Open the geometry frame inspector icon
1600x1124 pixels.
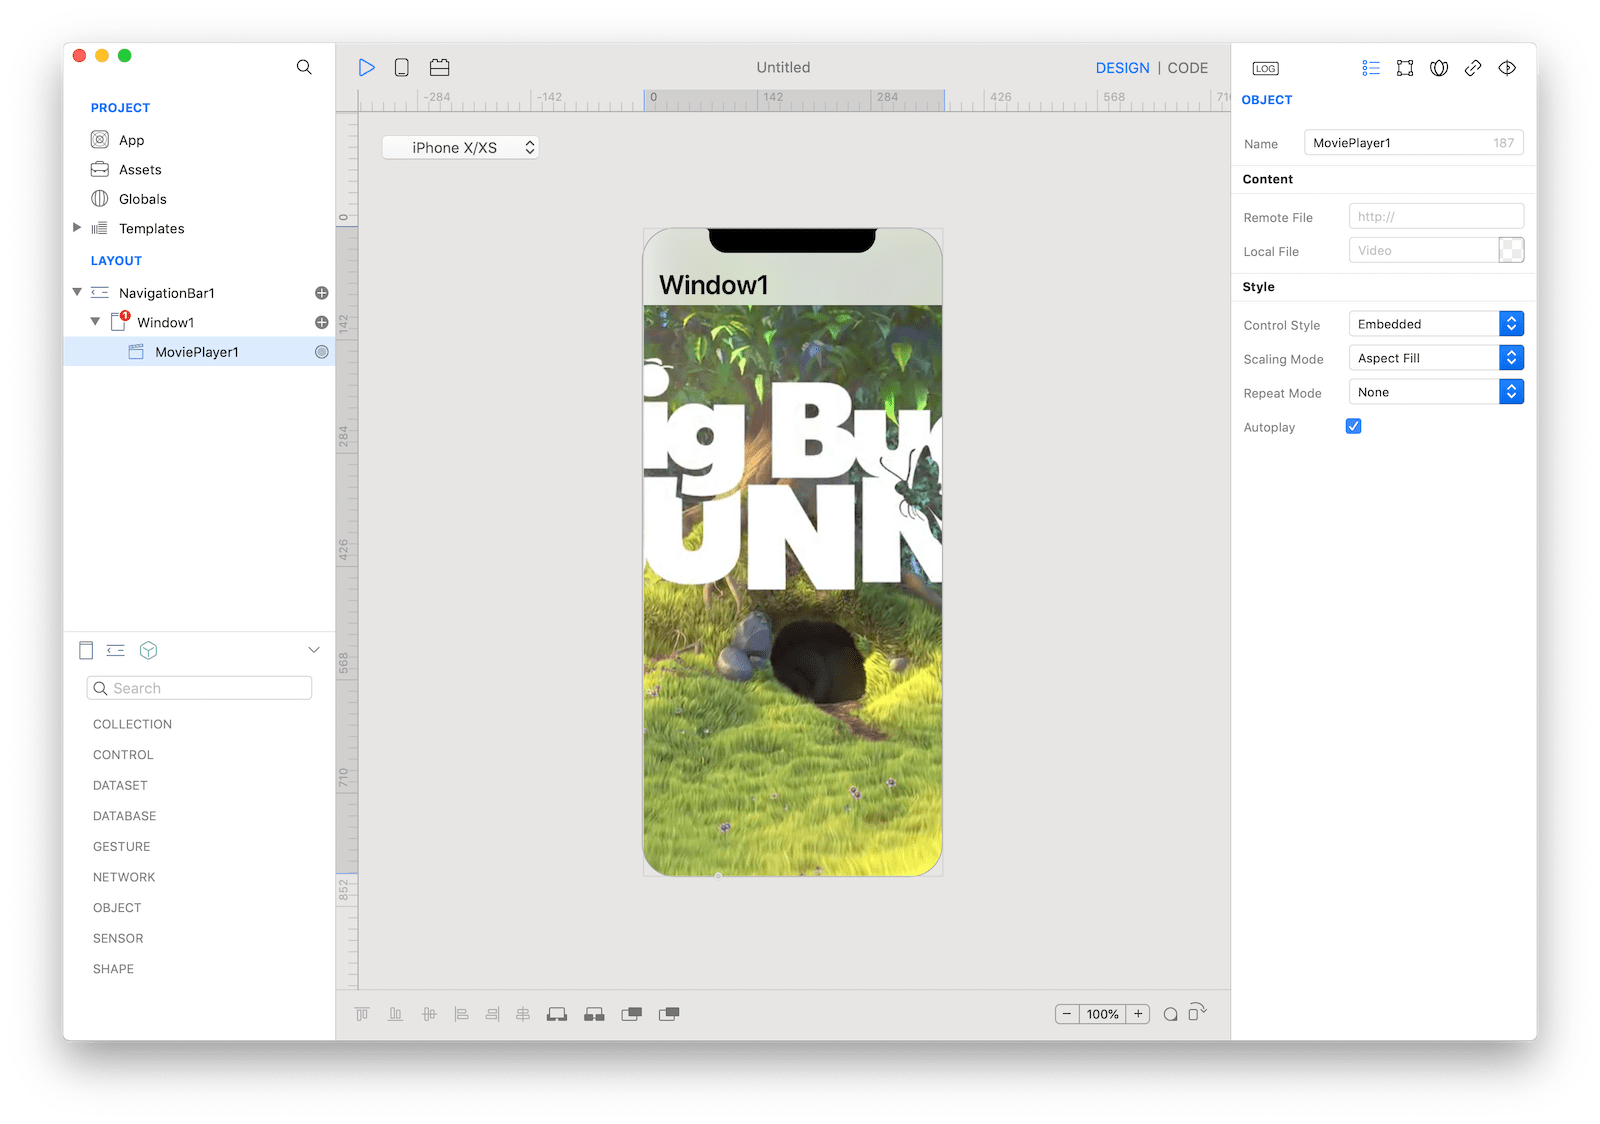pos(1405,68)
